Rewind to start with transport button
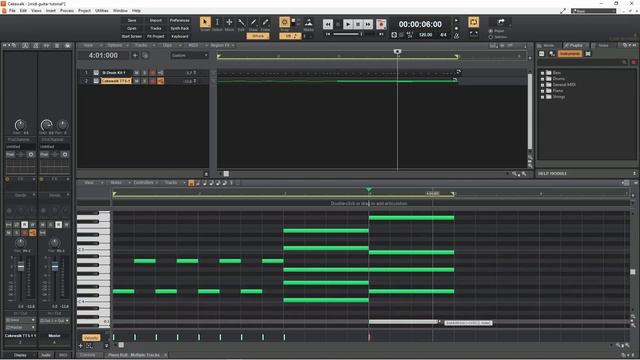 click(x=328, y=24)
